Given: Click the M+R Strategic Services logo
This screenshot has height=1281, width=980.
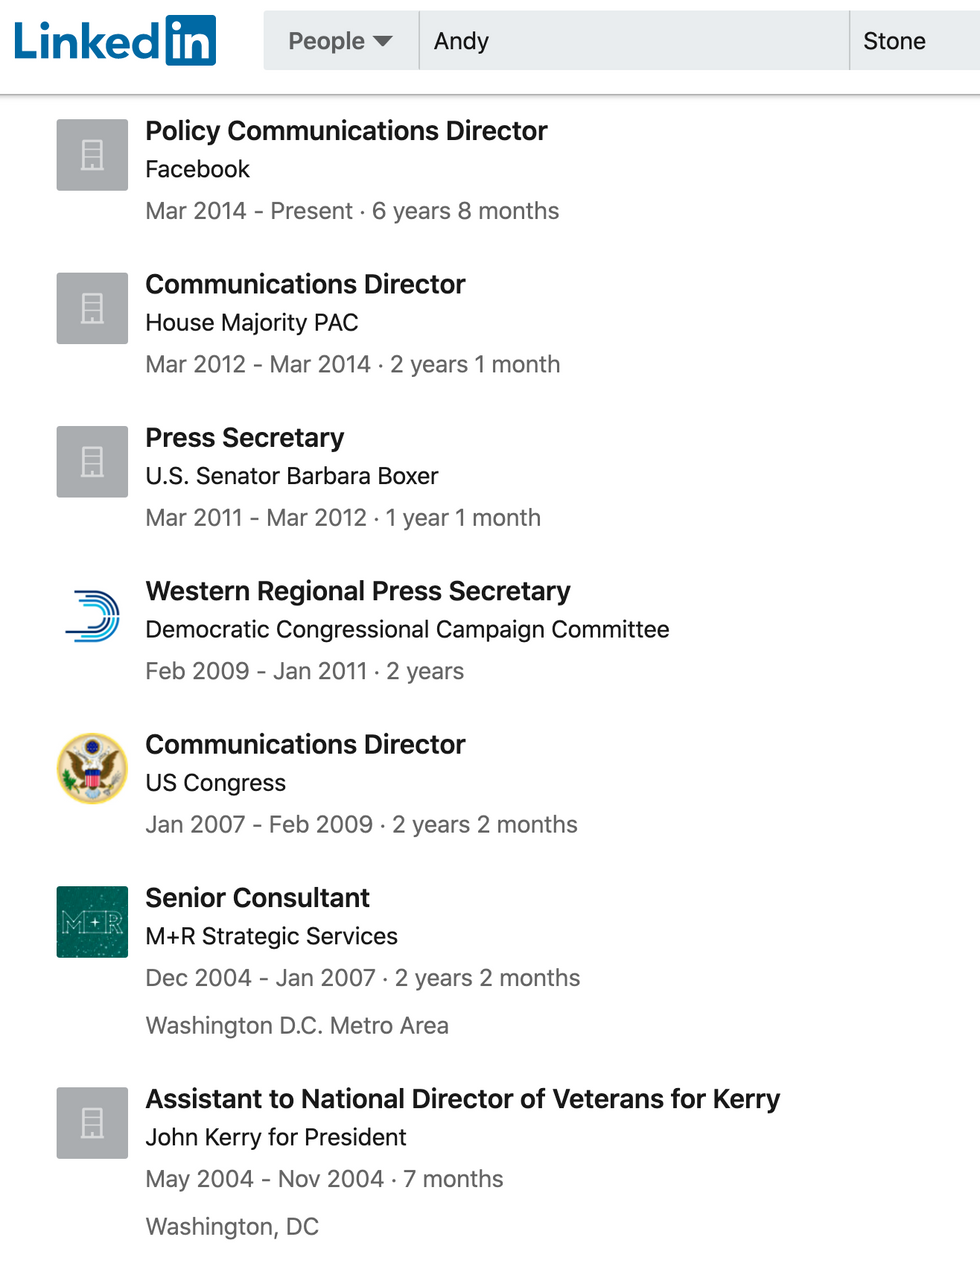Looking at the screenshot, I should [x=92, y=922].
